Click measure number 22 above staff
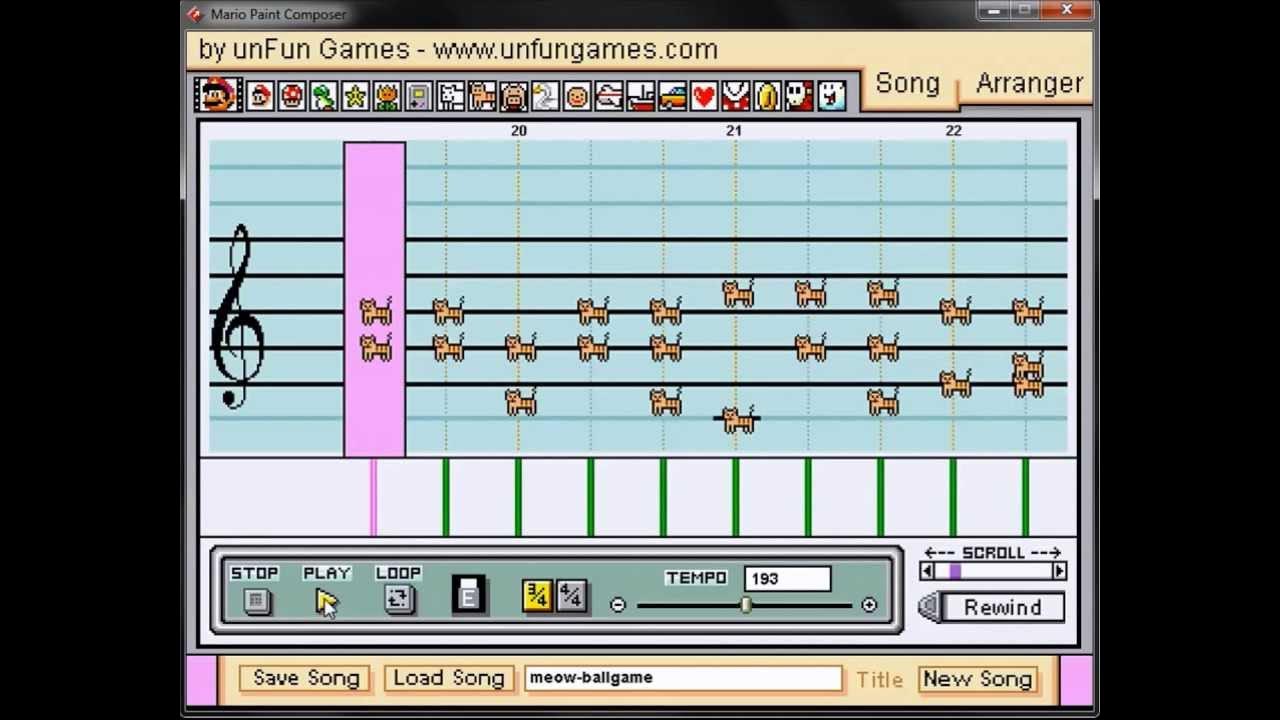The image size is (1280, 720). (x=953, y=131)
